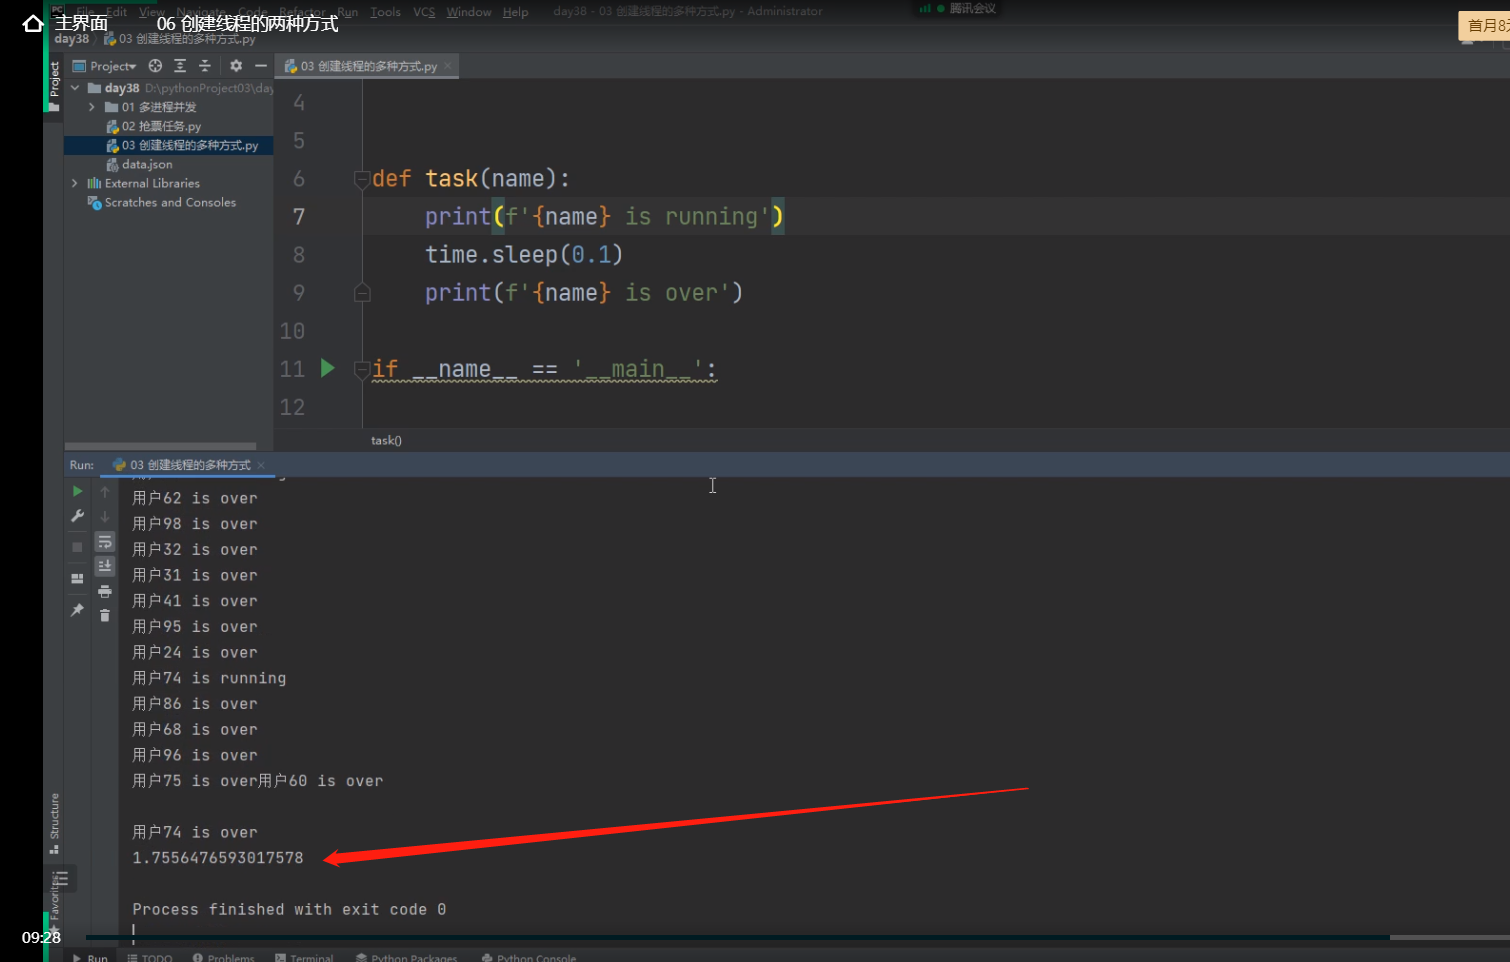Click the Collapse All icon in Project panel

pyautogui.click(x=204, y=66)
